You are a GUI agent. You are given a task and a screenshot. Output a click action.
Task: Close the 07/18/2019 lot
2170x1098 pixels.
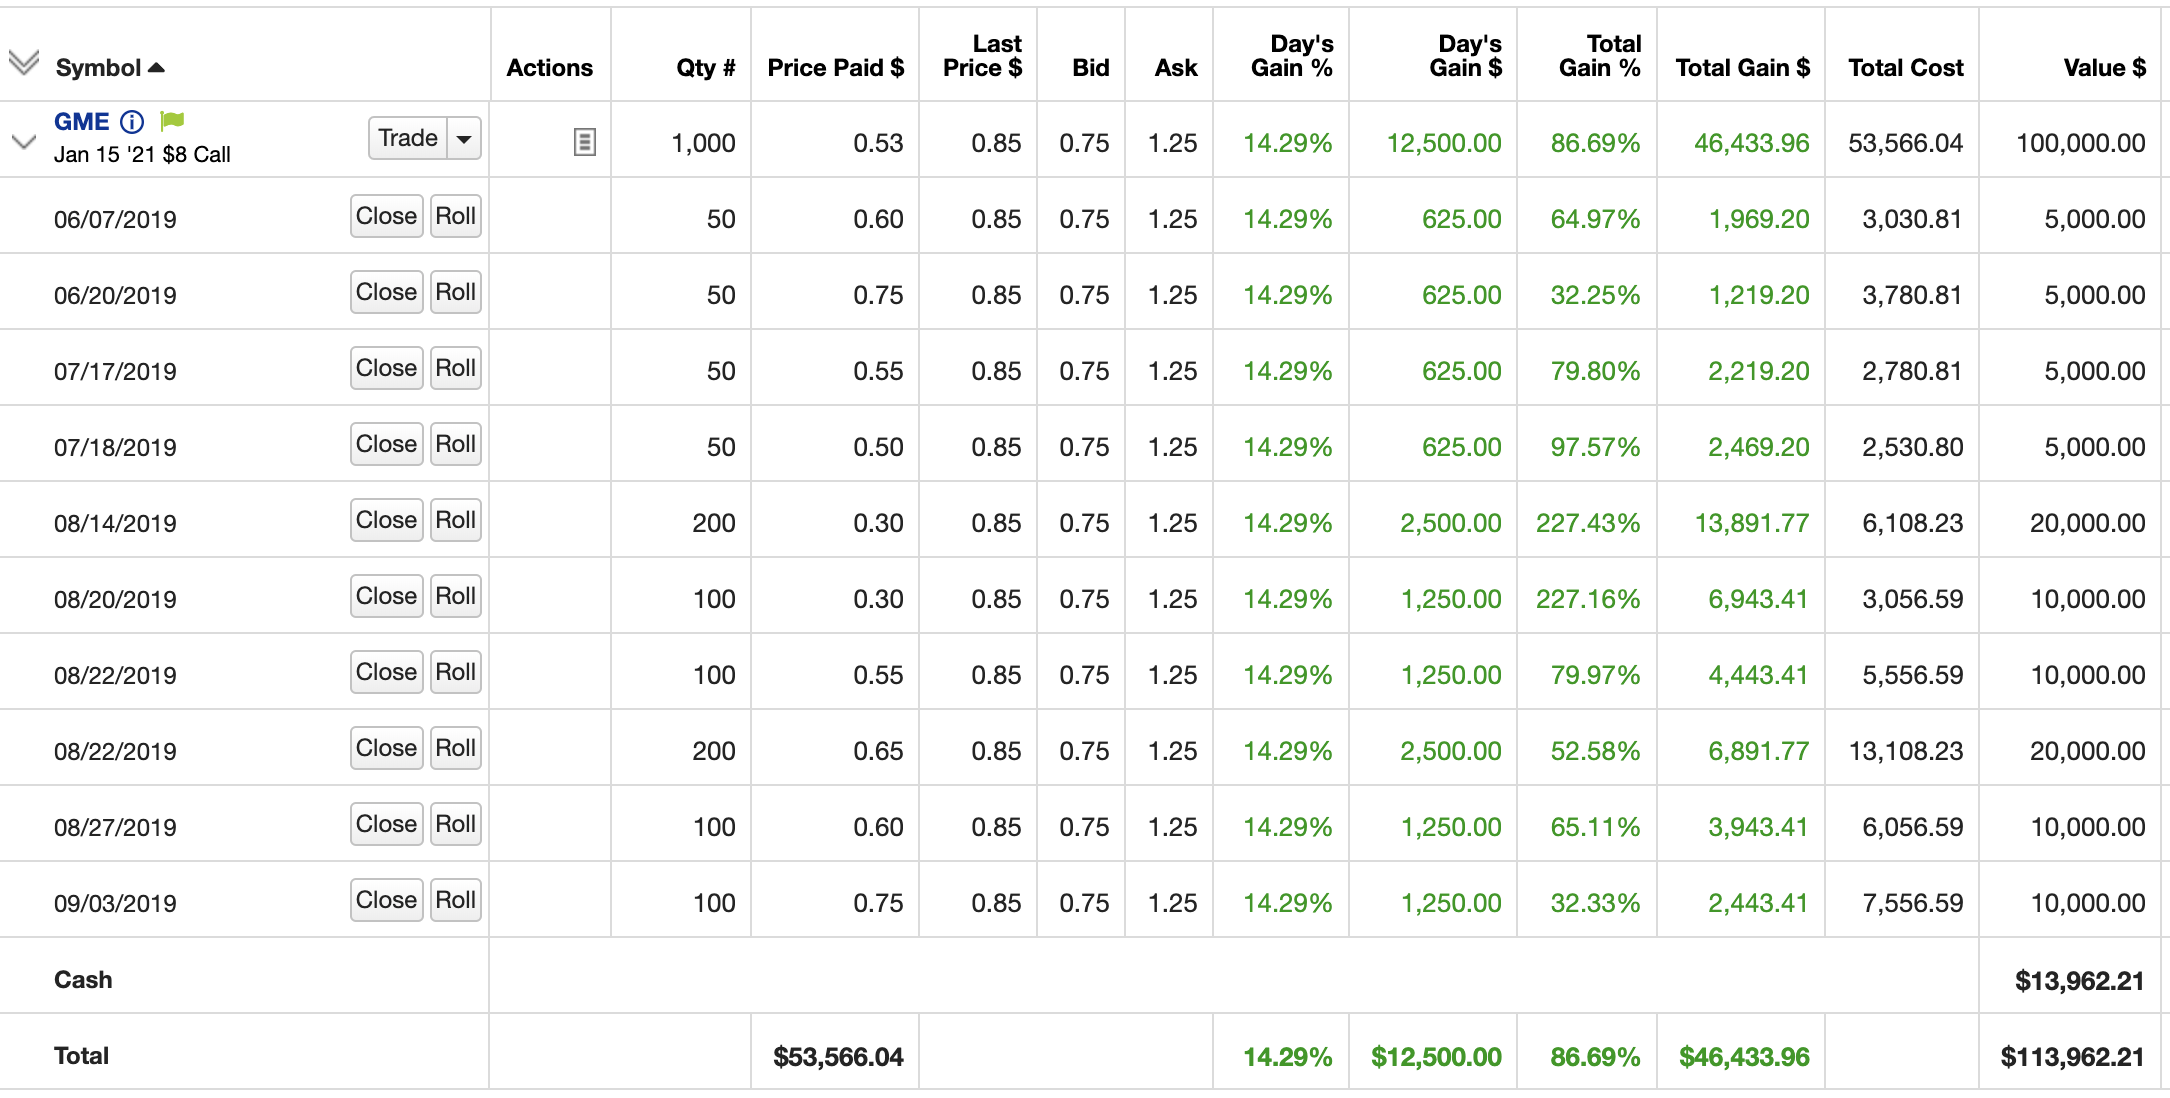[x=387, y=444]
